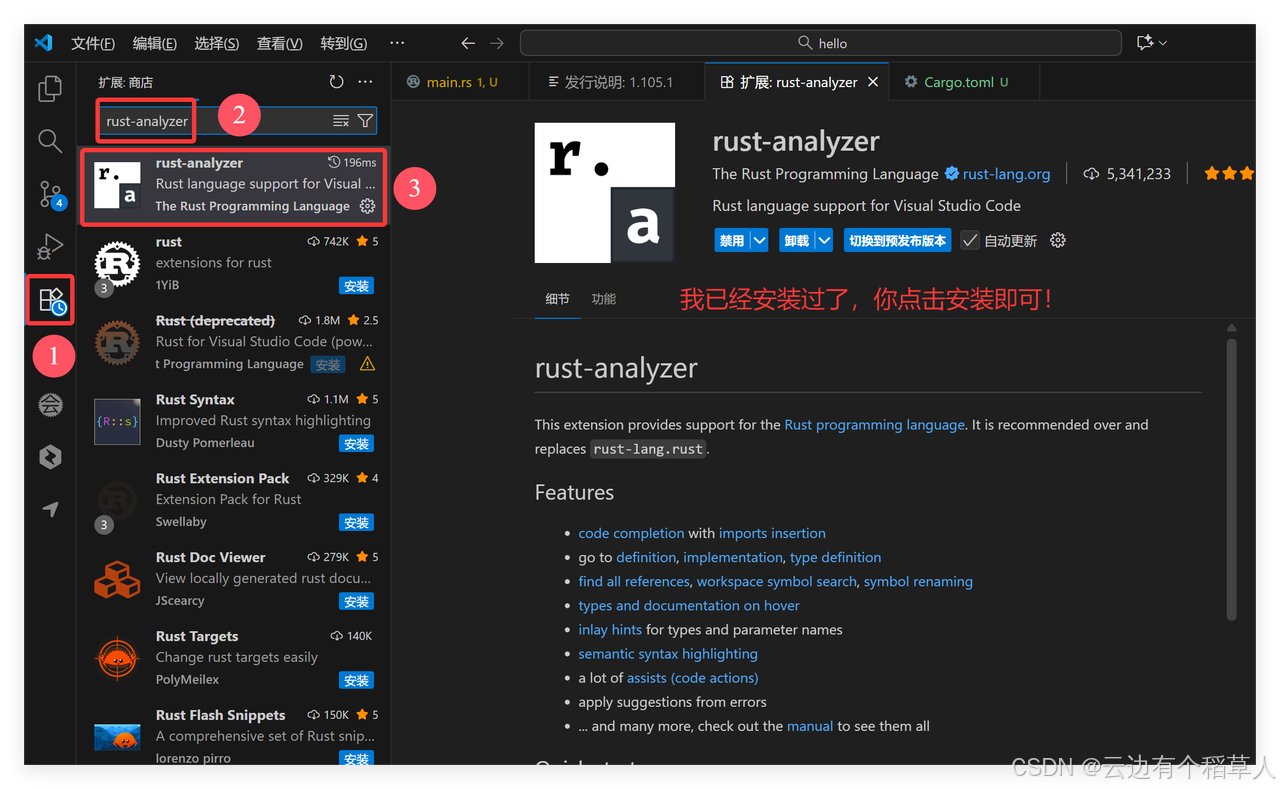
Task: Open the 编辑(E) menu
Action: [154, 43]
